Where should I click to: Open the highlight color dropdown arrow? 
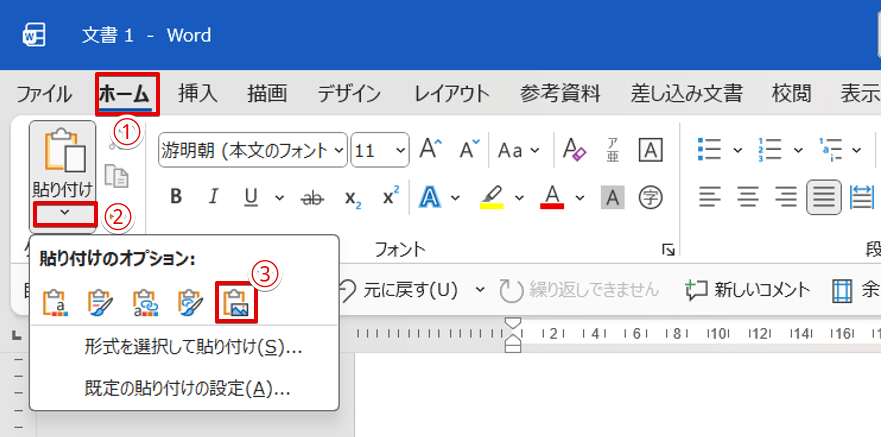tap(519, 198)
